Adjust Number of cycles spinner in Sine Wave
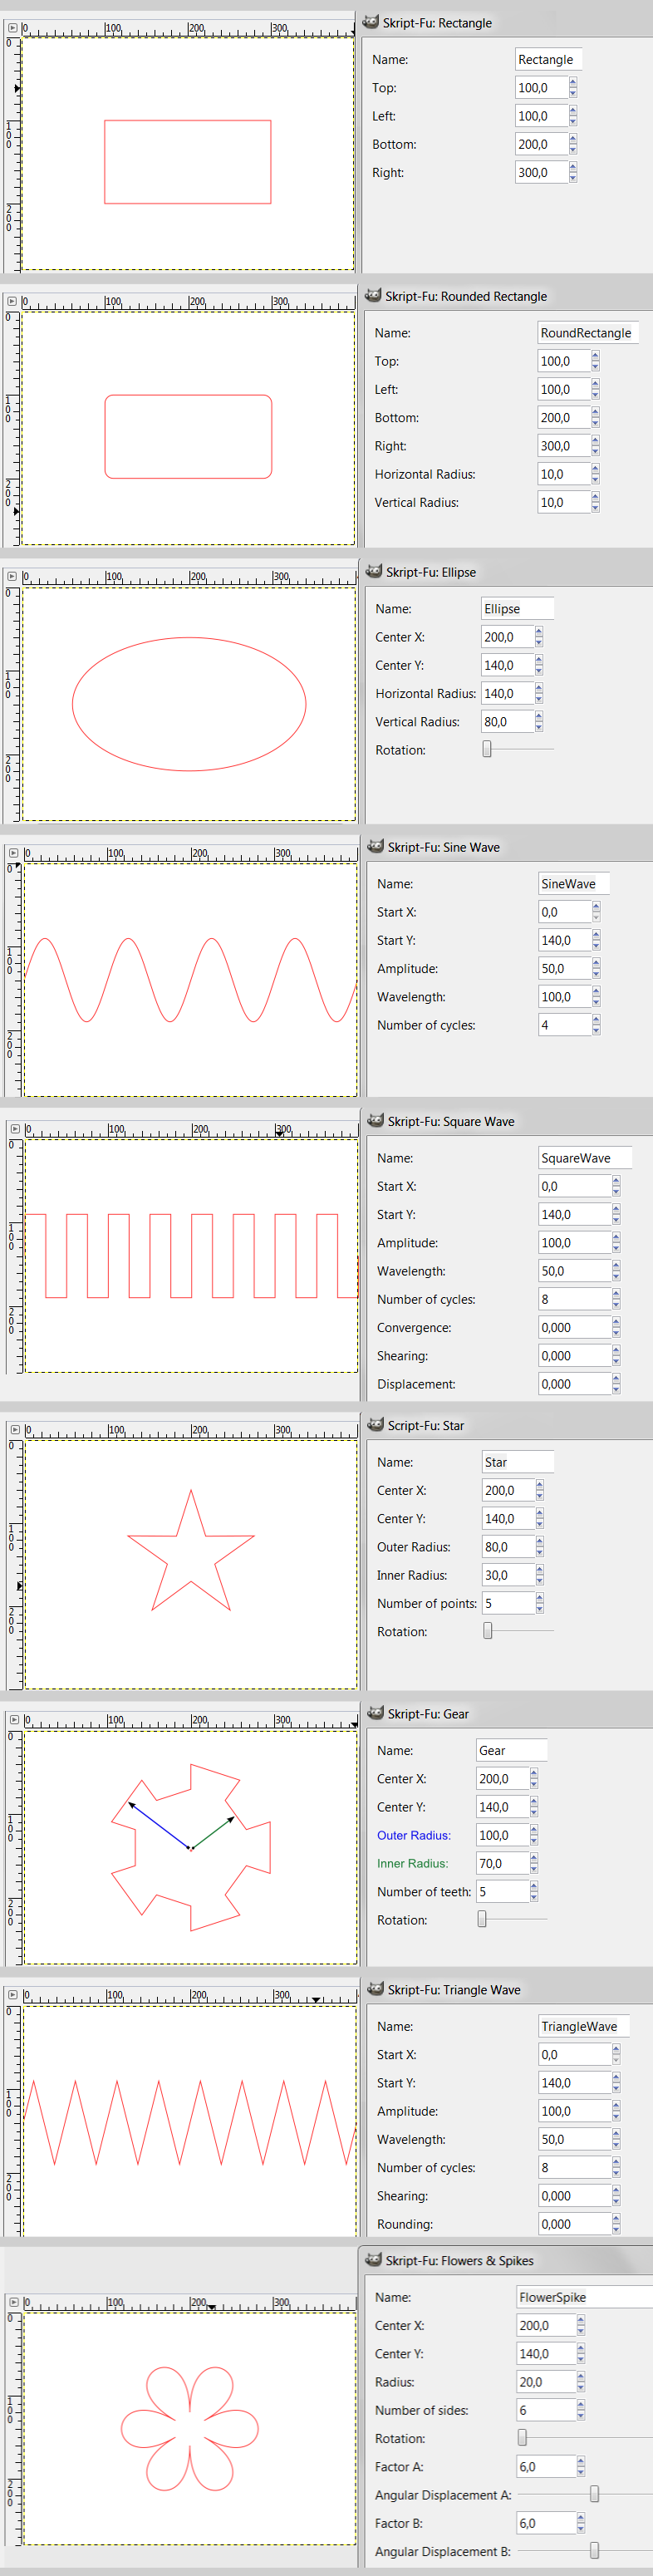 click(596, 1024)
